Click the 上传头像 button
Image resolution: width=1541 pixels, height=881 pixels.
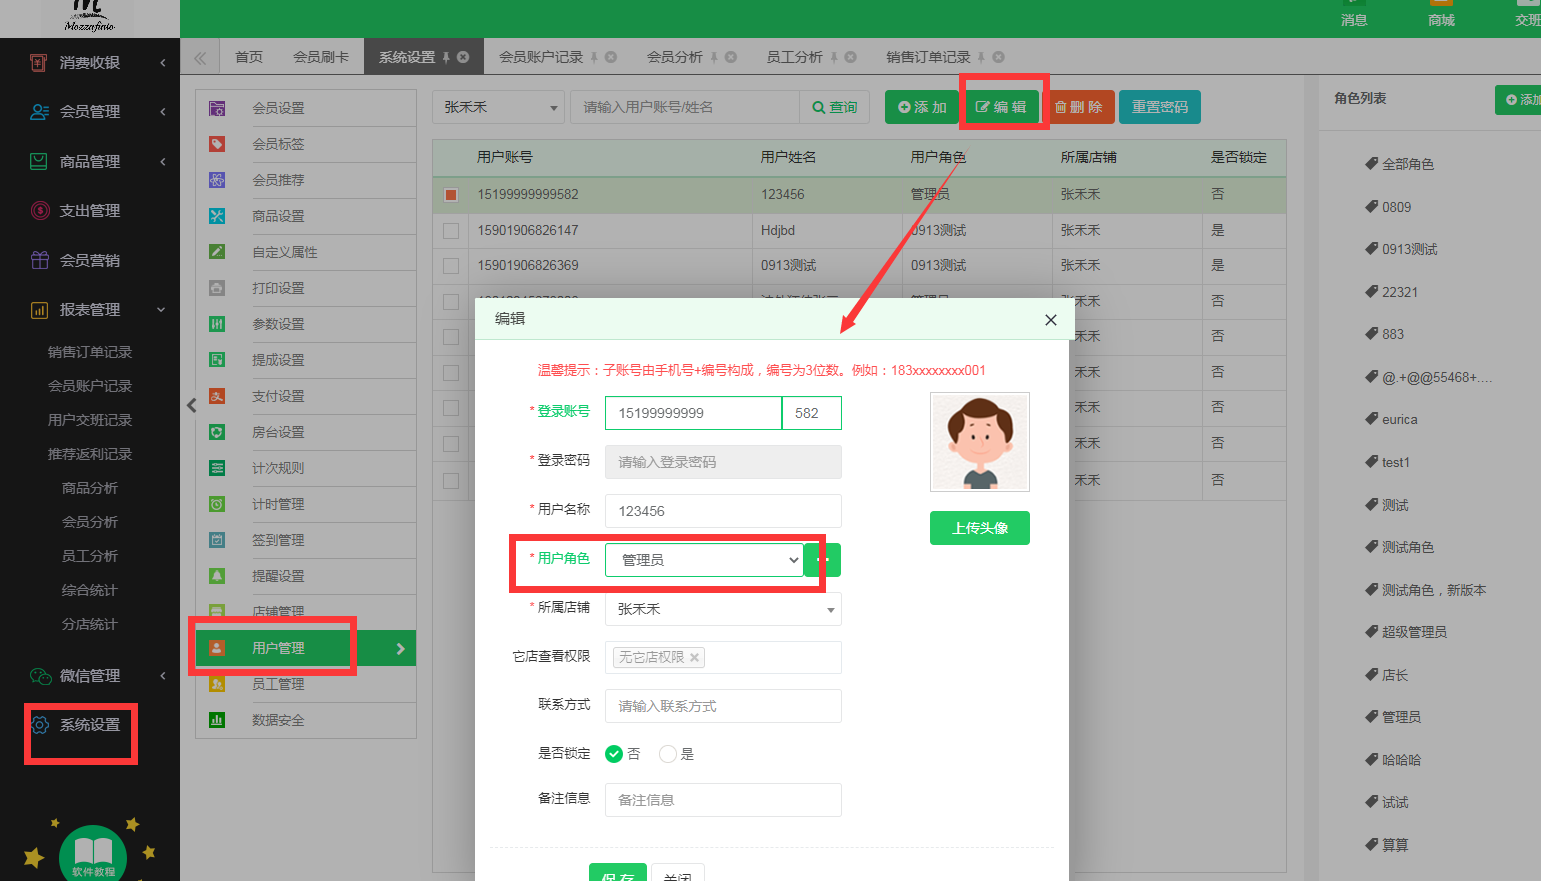pyautogui.click(x=979, y=528)
